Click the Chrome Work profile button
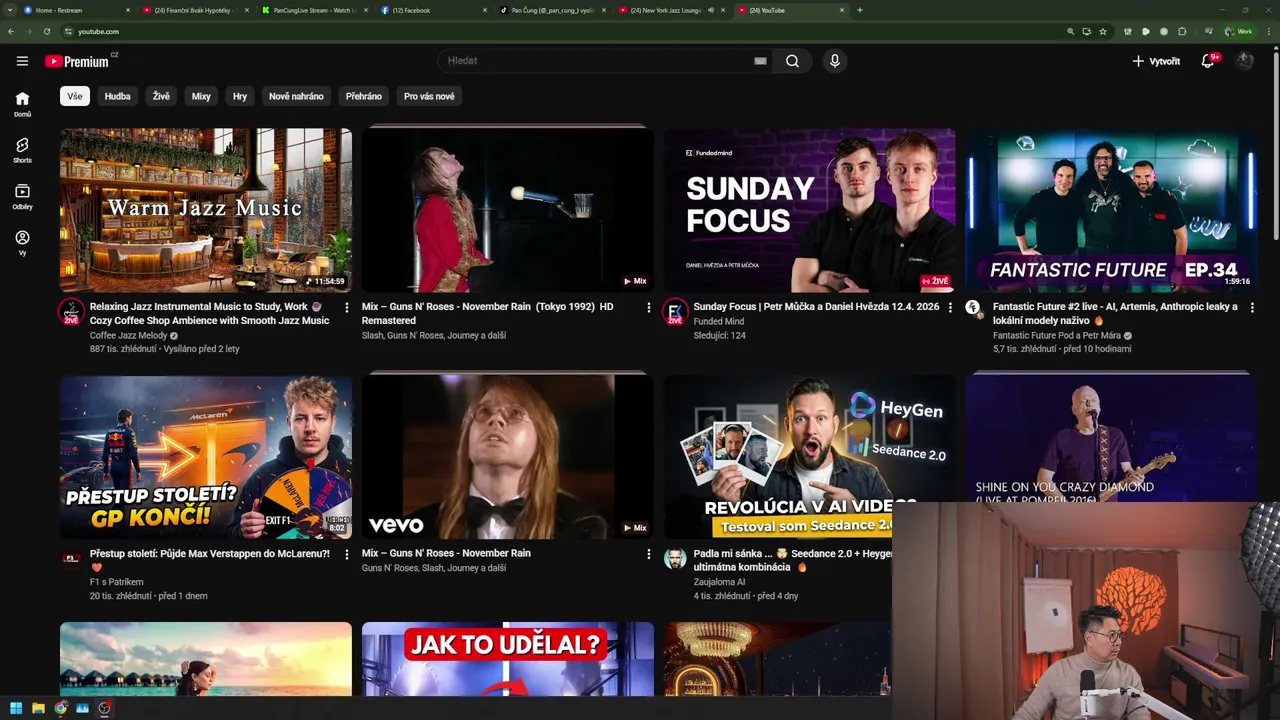Viewport: 1280px width, 720px height. click(1239, 31)
